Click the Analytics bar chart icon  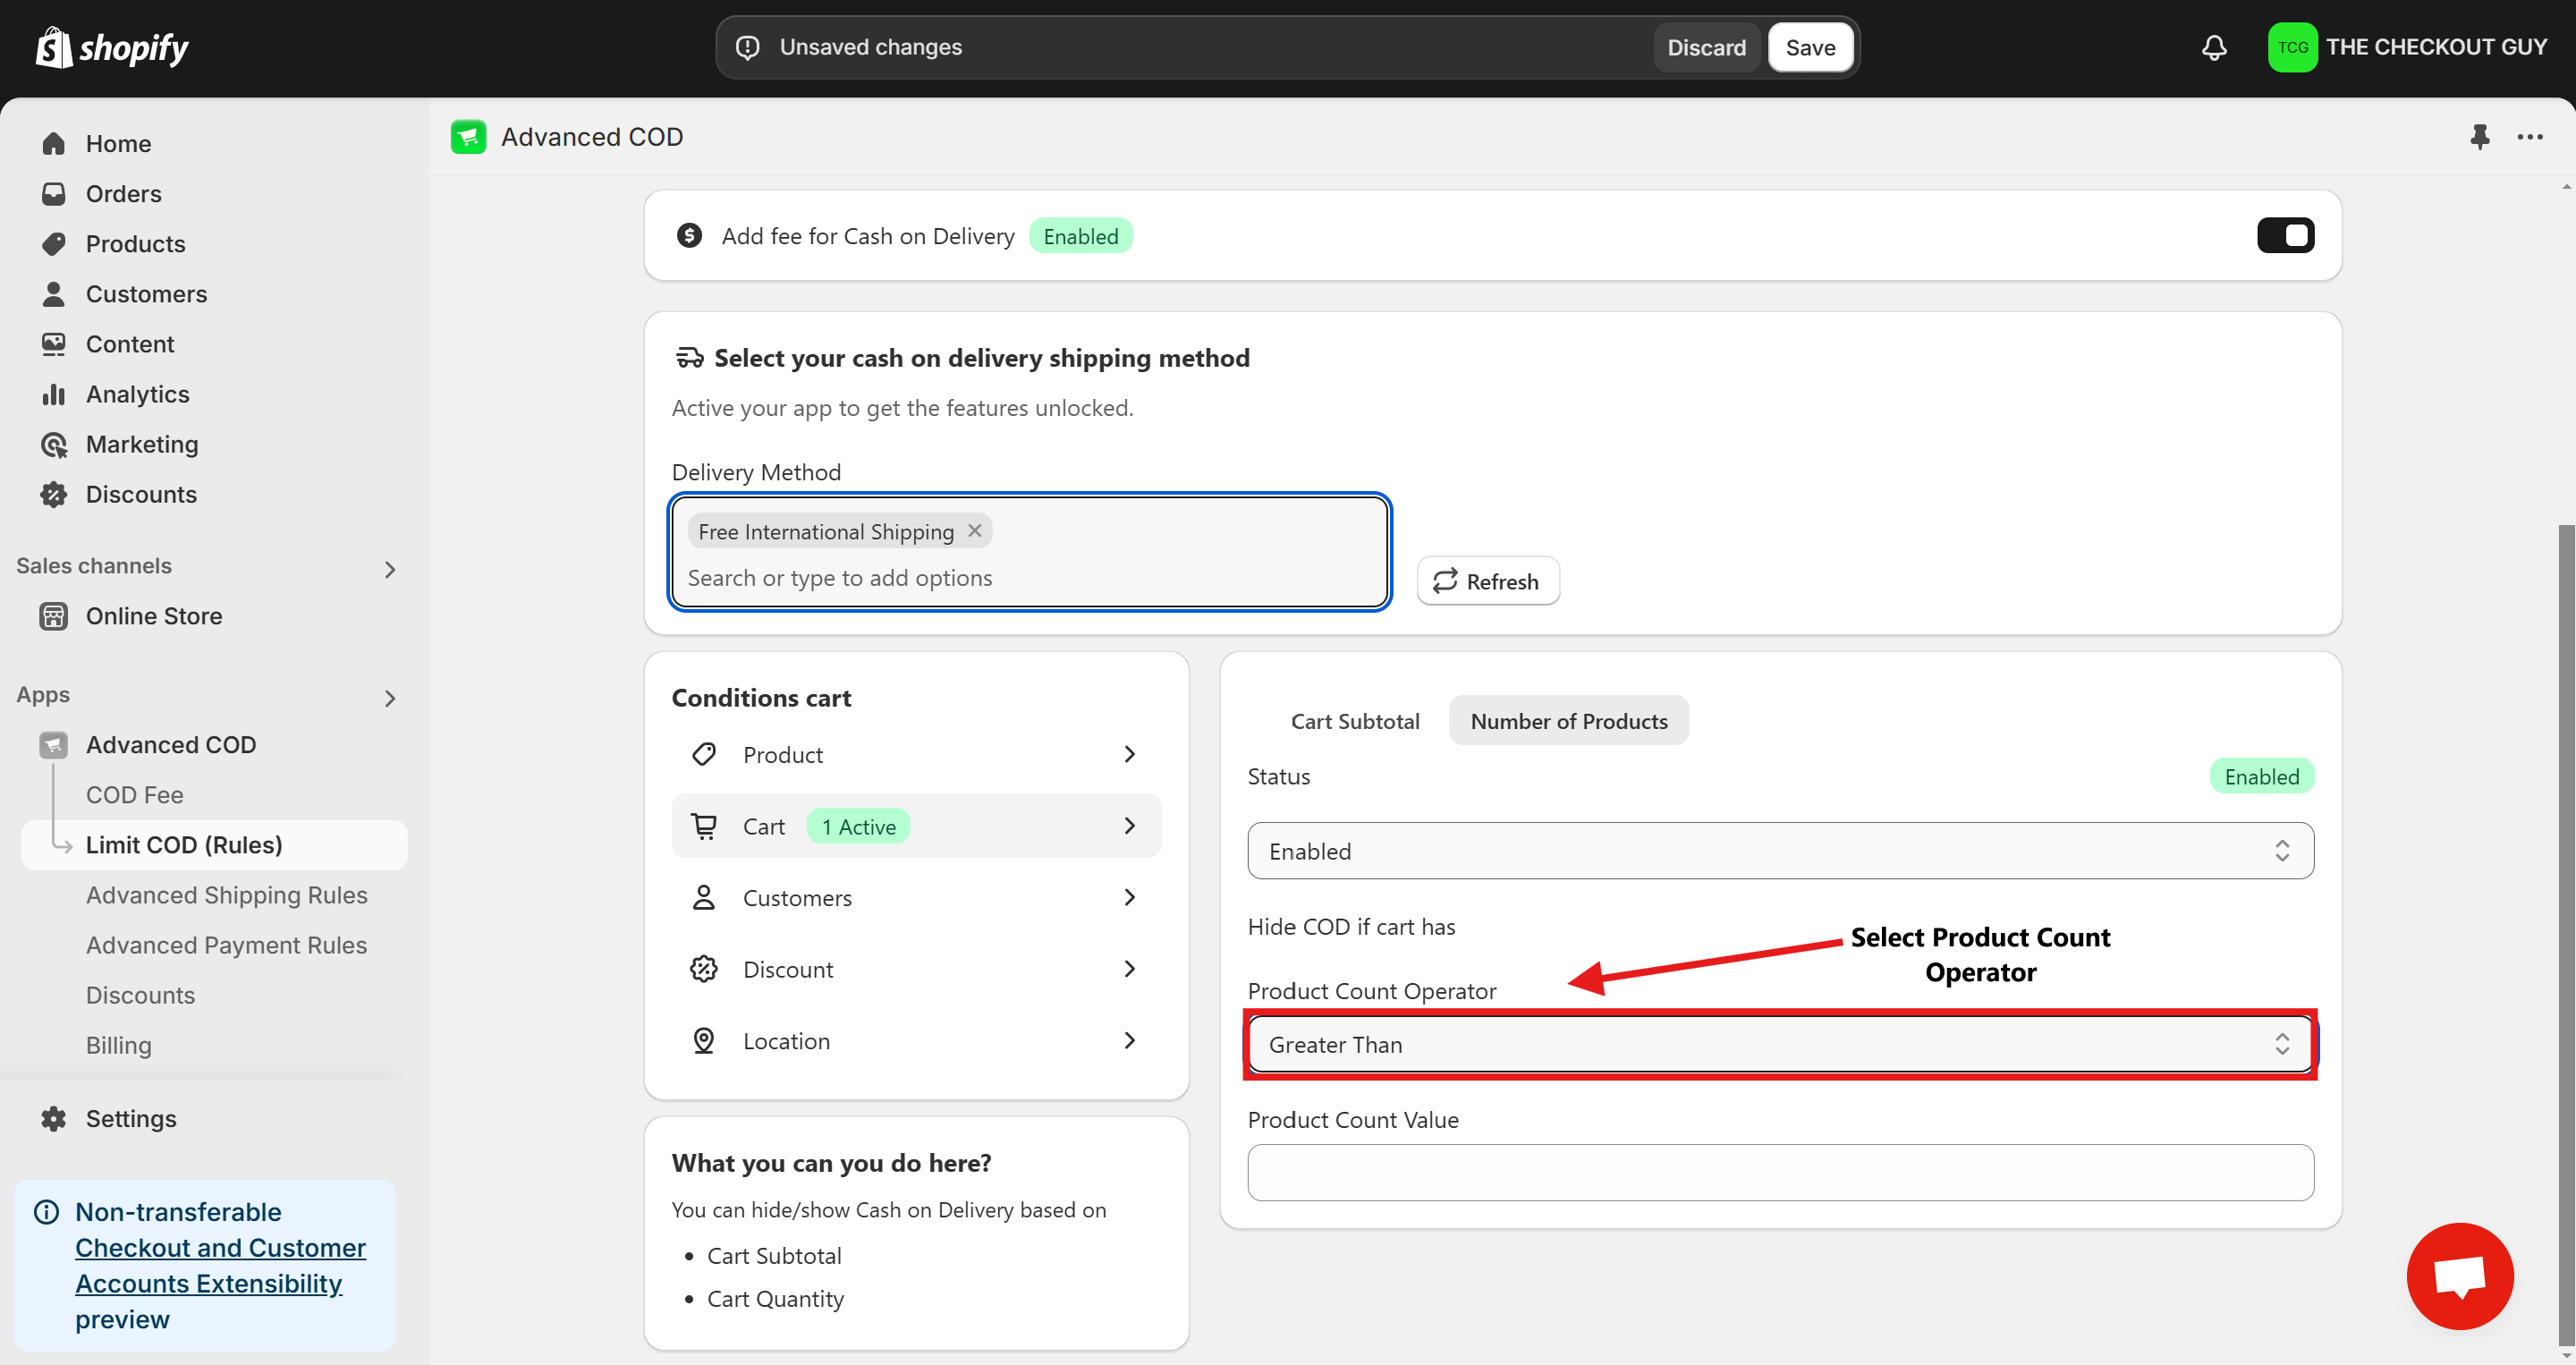[54, 394]
